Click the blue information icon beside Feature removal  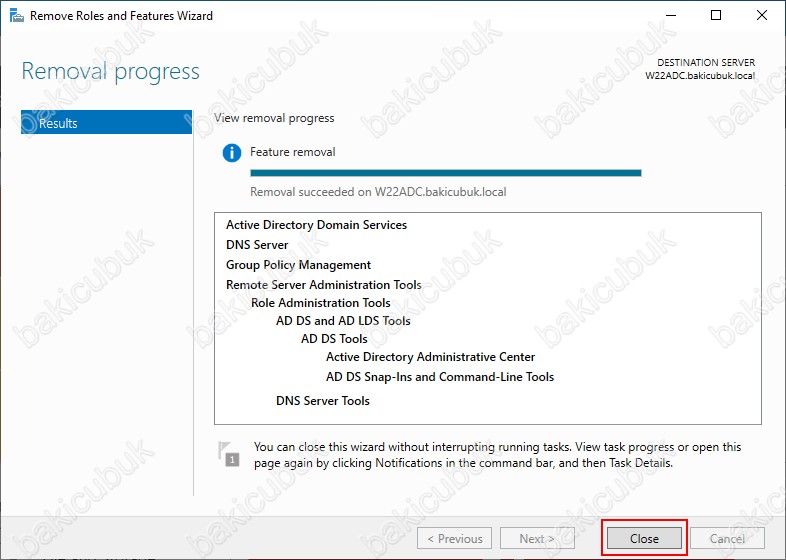232,153
